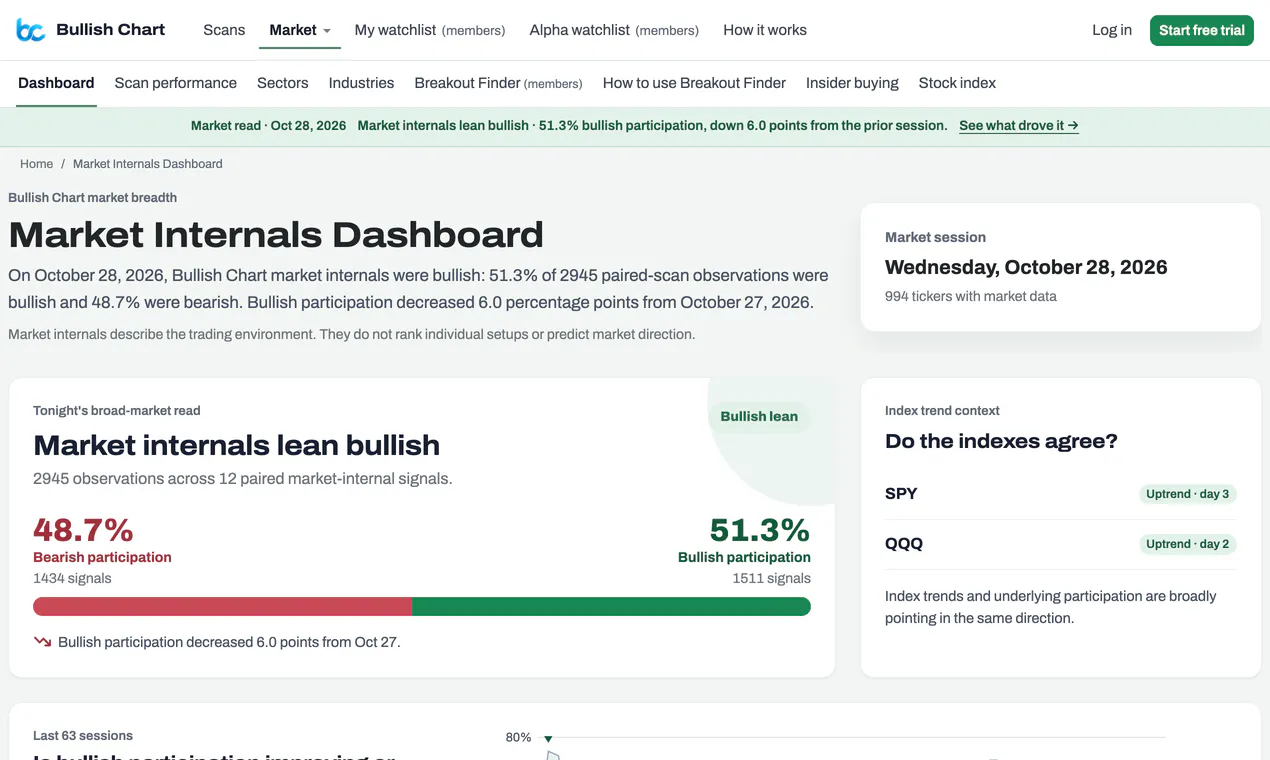Click the Bullish participation label
The height and width of the screenshot is (760, 1270).
coord(744,557)
